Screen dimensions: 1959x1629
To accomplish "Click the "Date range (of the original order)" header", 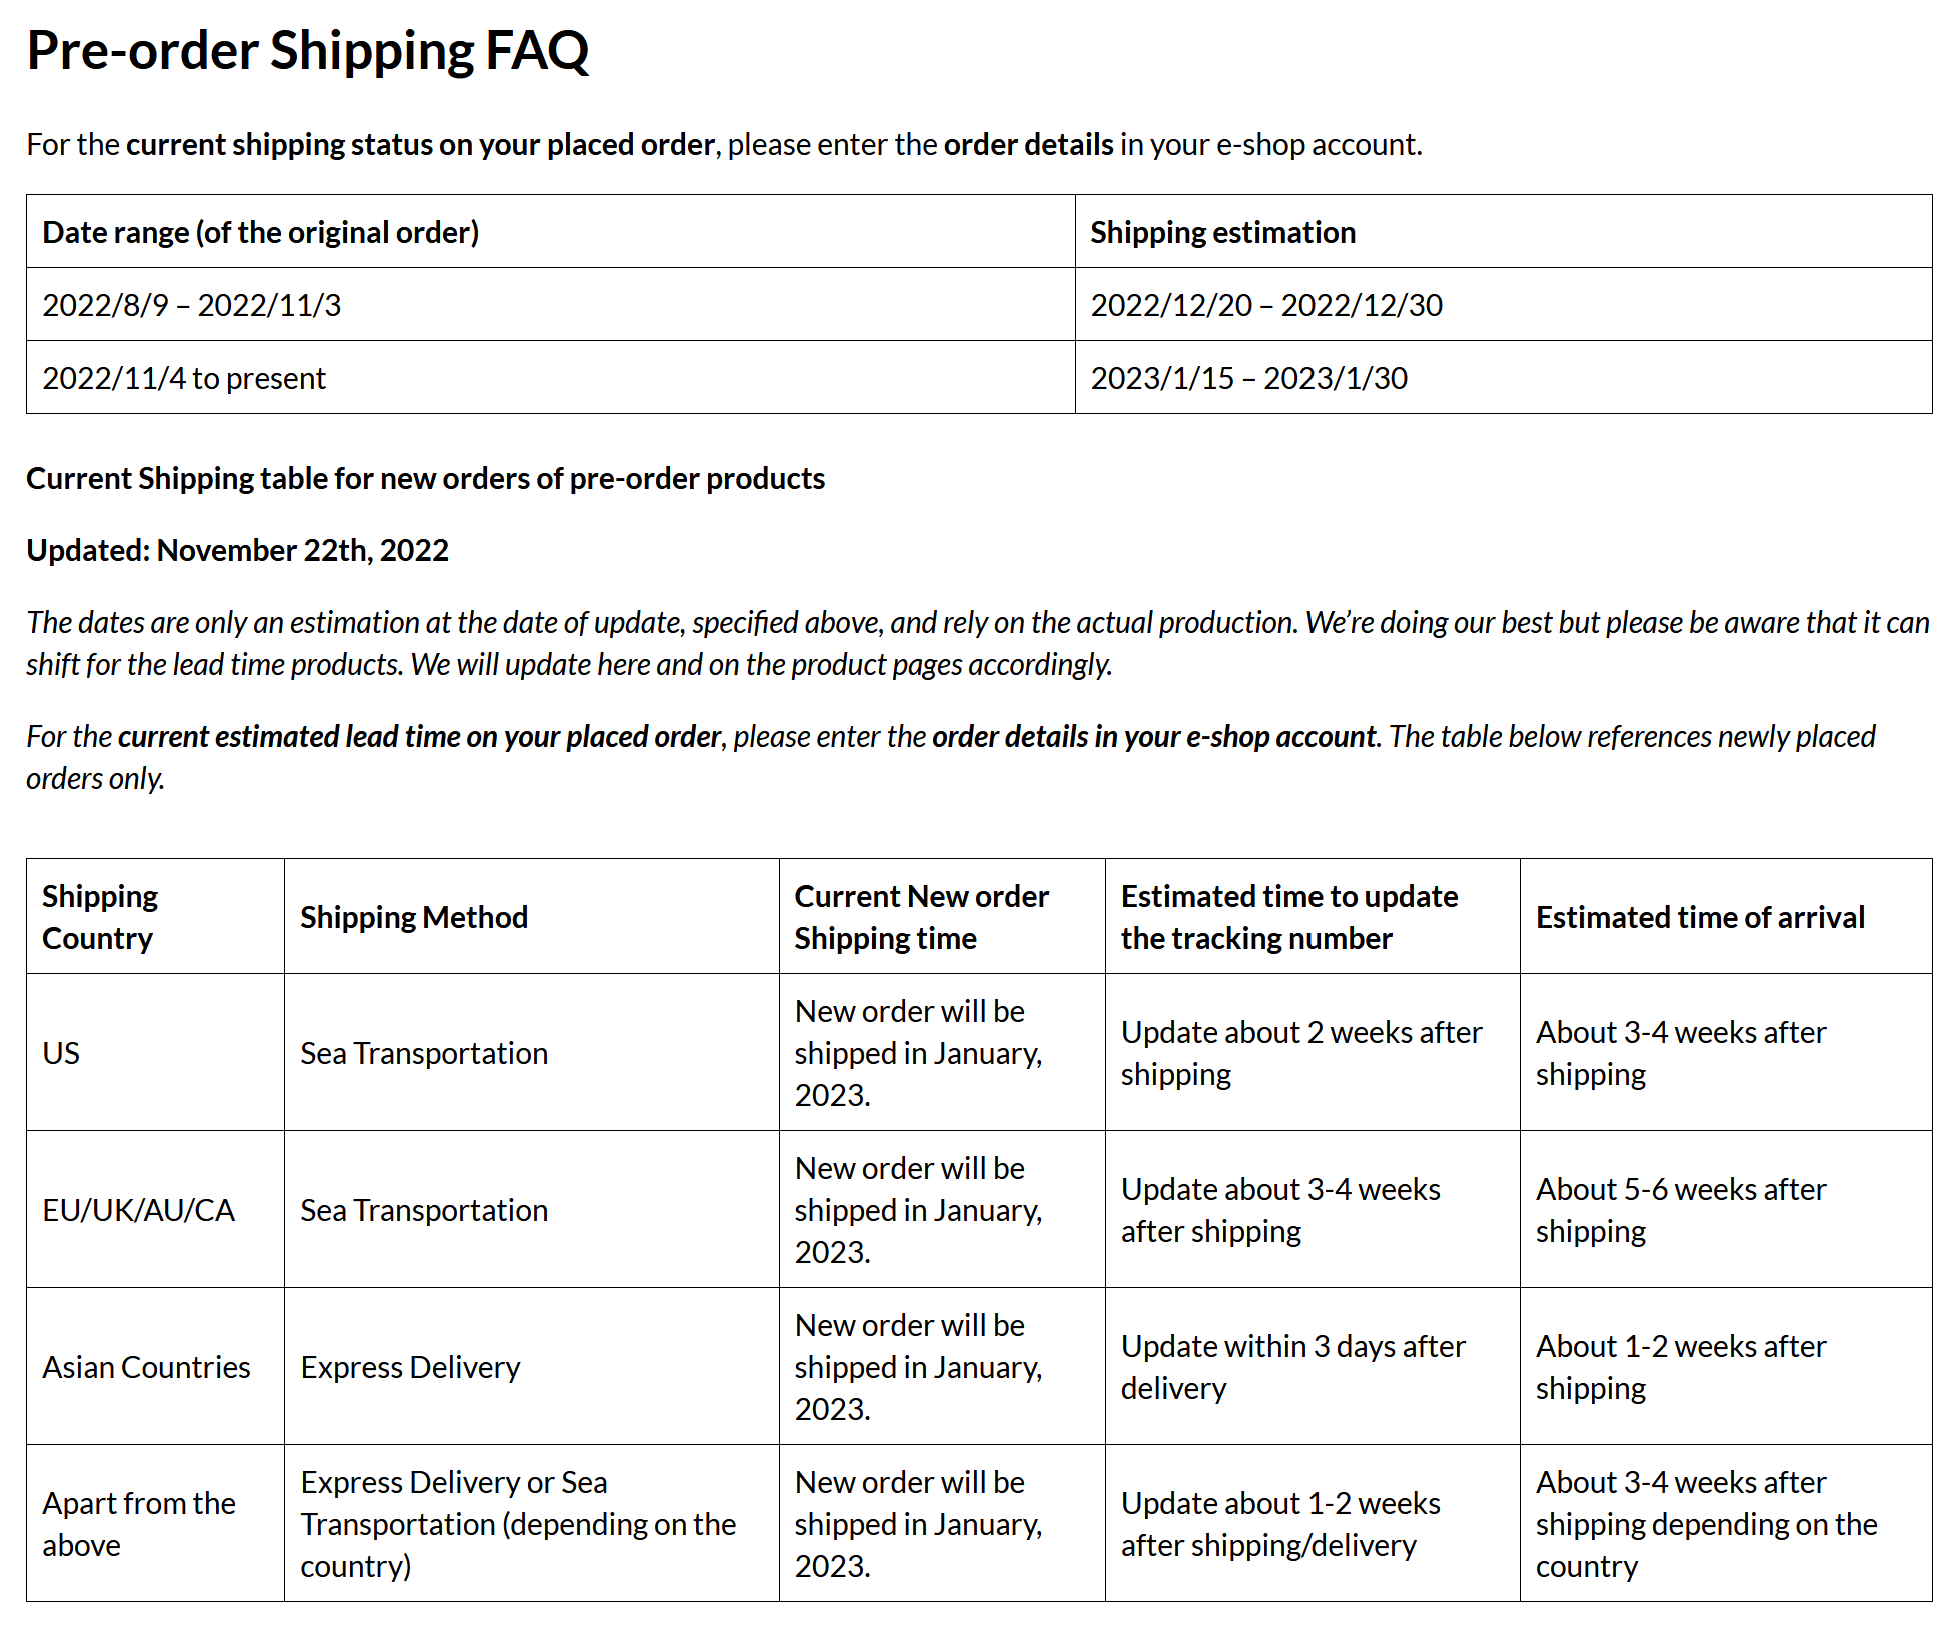I will click(260, 232).
